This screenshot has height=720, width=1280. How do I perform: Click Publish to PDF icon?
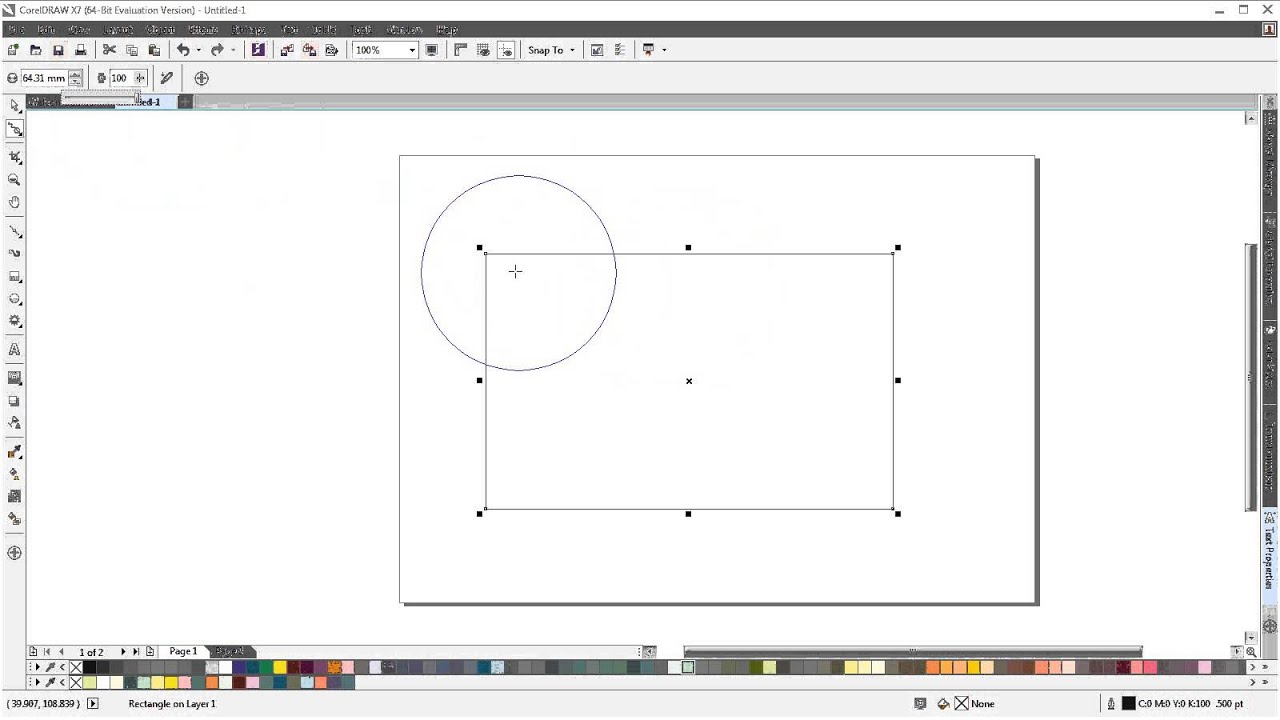[x=332, y=50]
